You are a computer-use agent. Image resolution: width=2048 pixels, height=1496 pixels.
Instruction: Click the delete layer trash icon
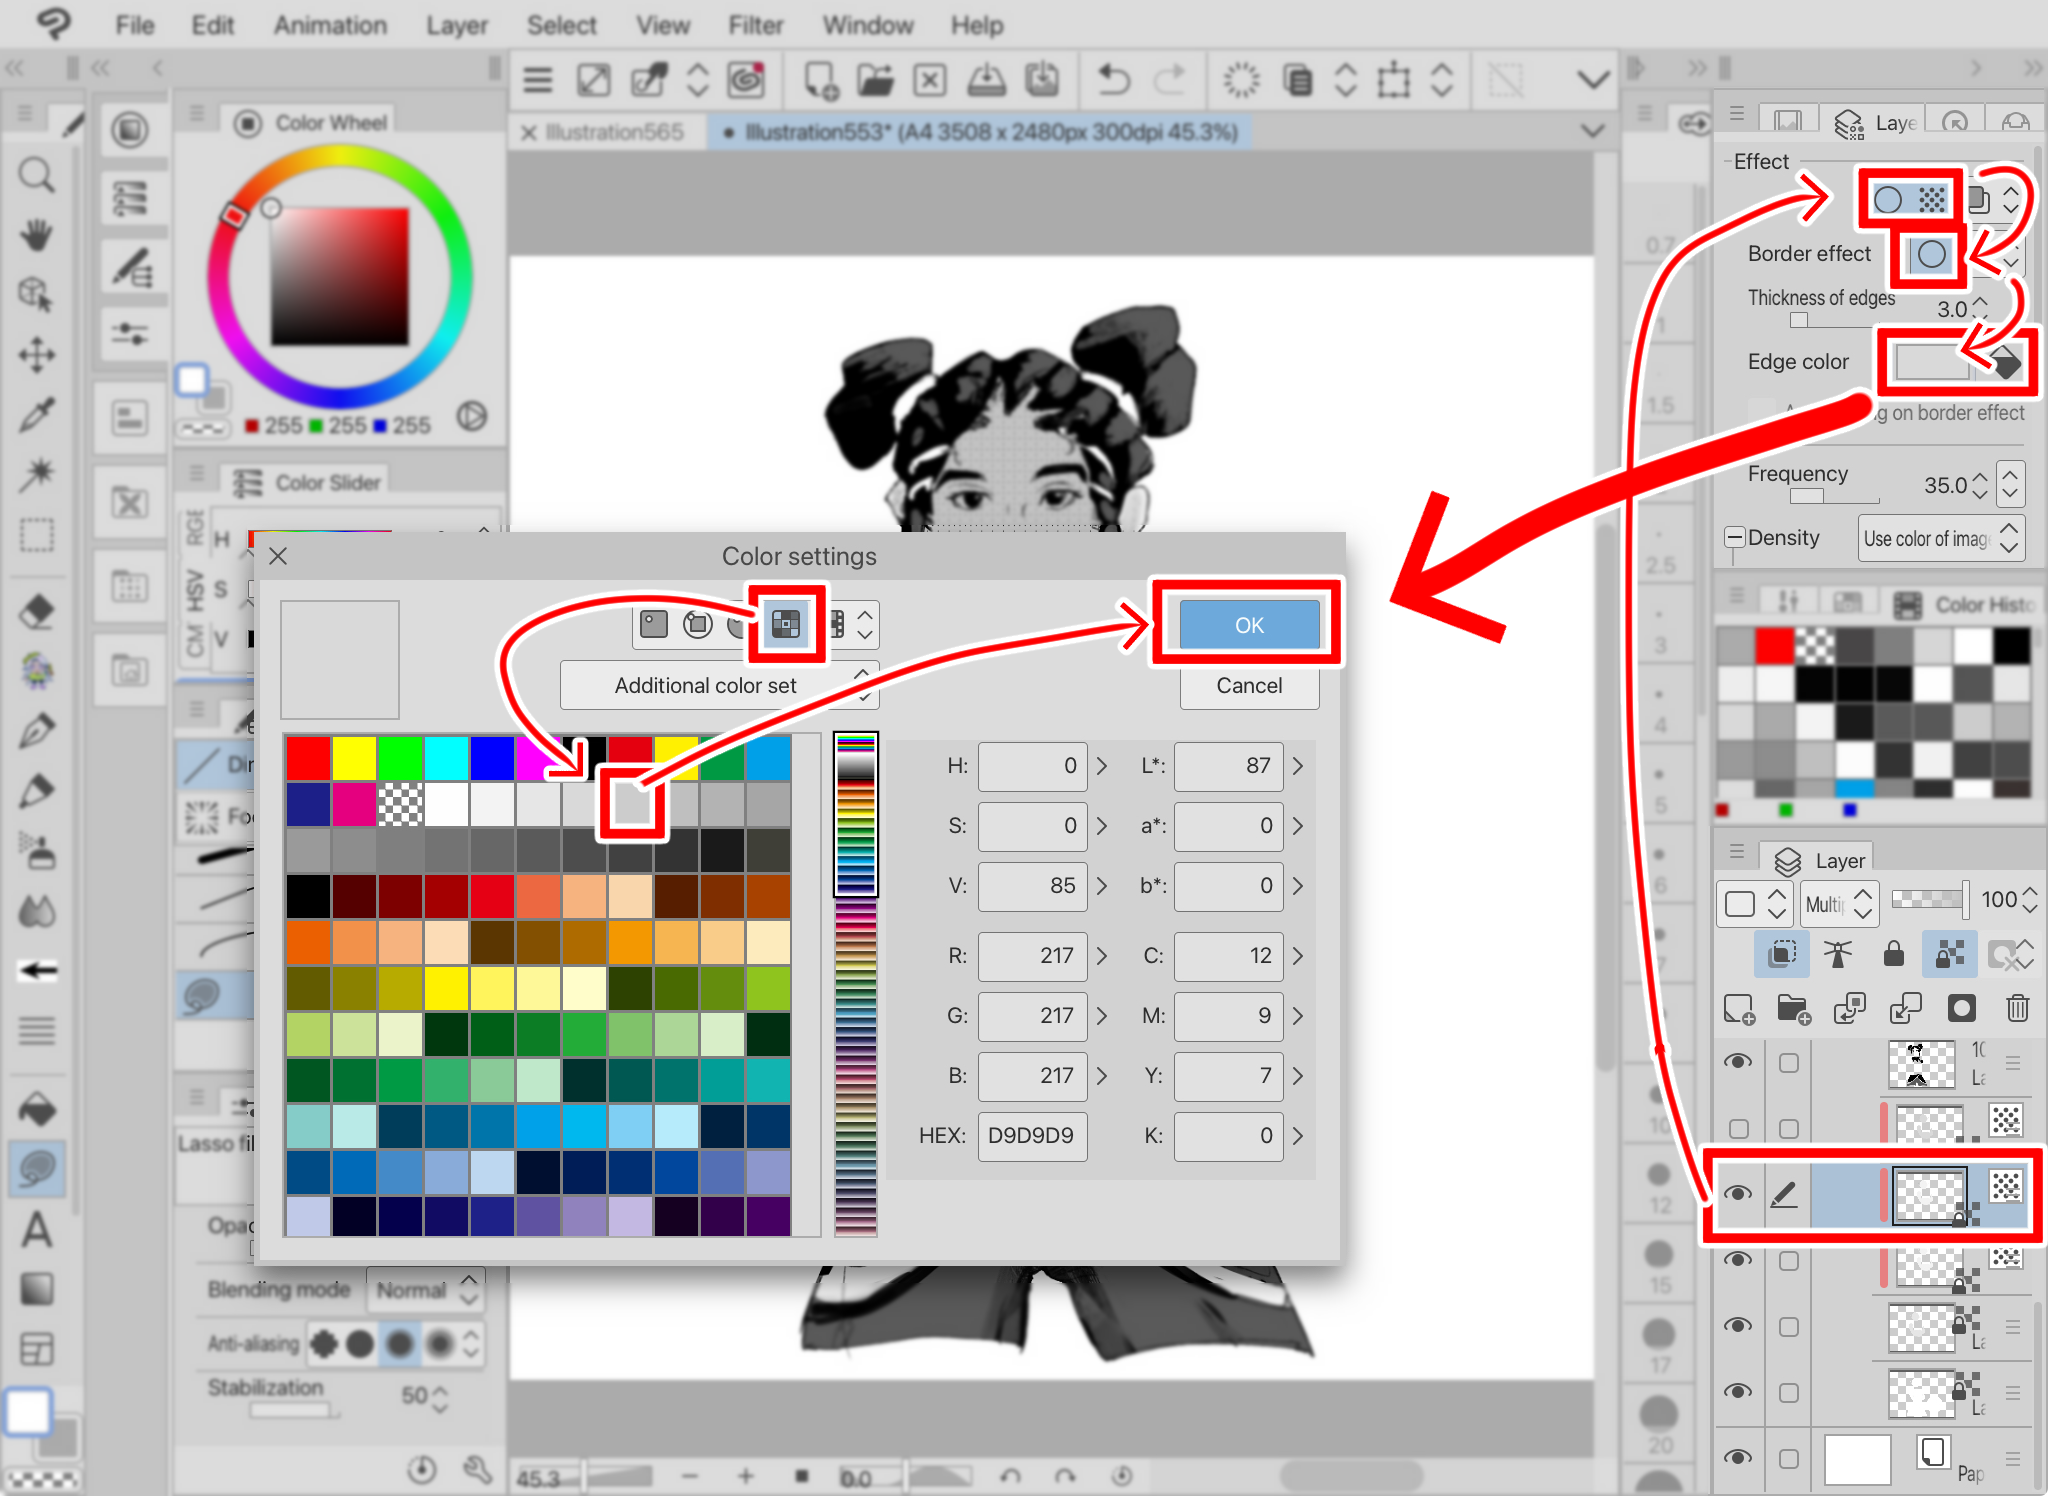pos(2017,1008)
